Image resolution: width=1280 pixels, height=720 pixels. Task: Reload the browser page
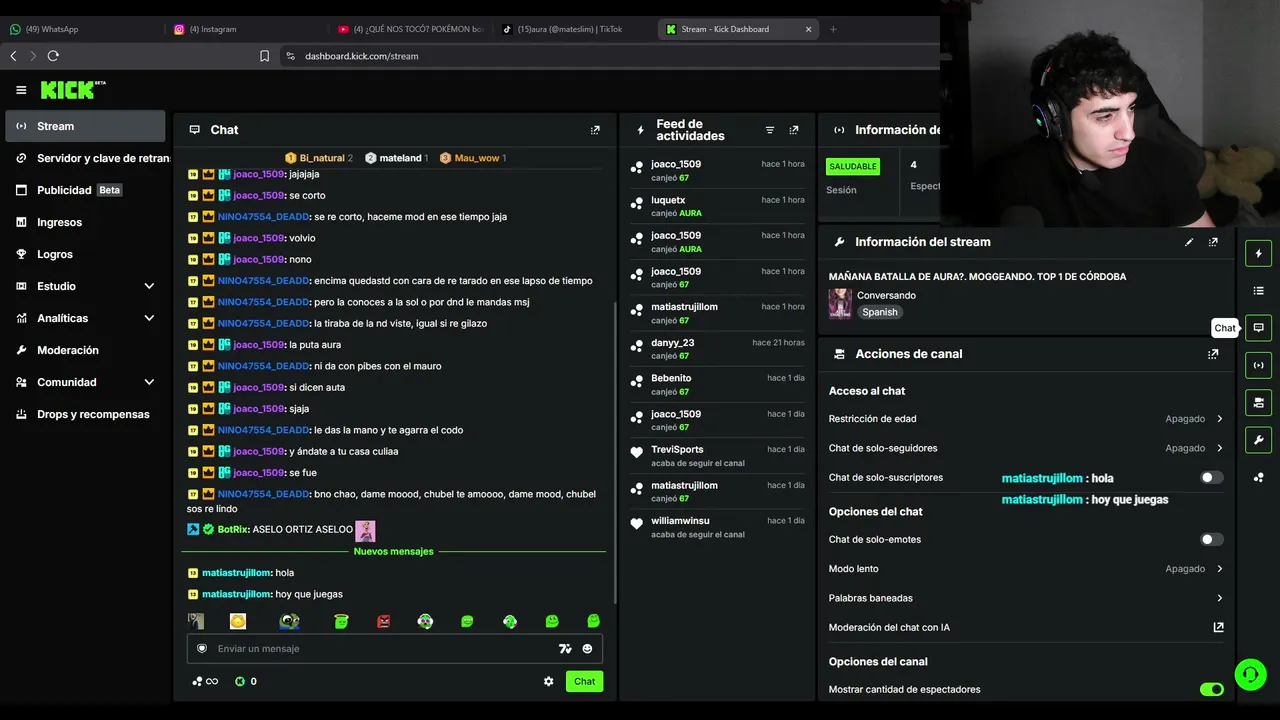click(x=53, y=56)
